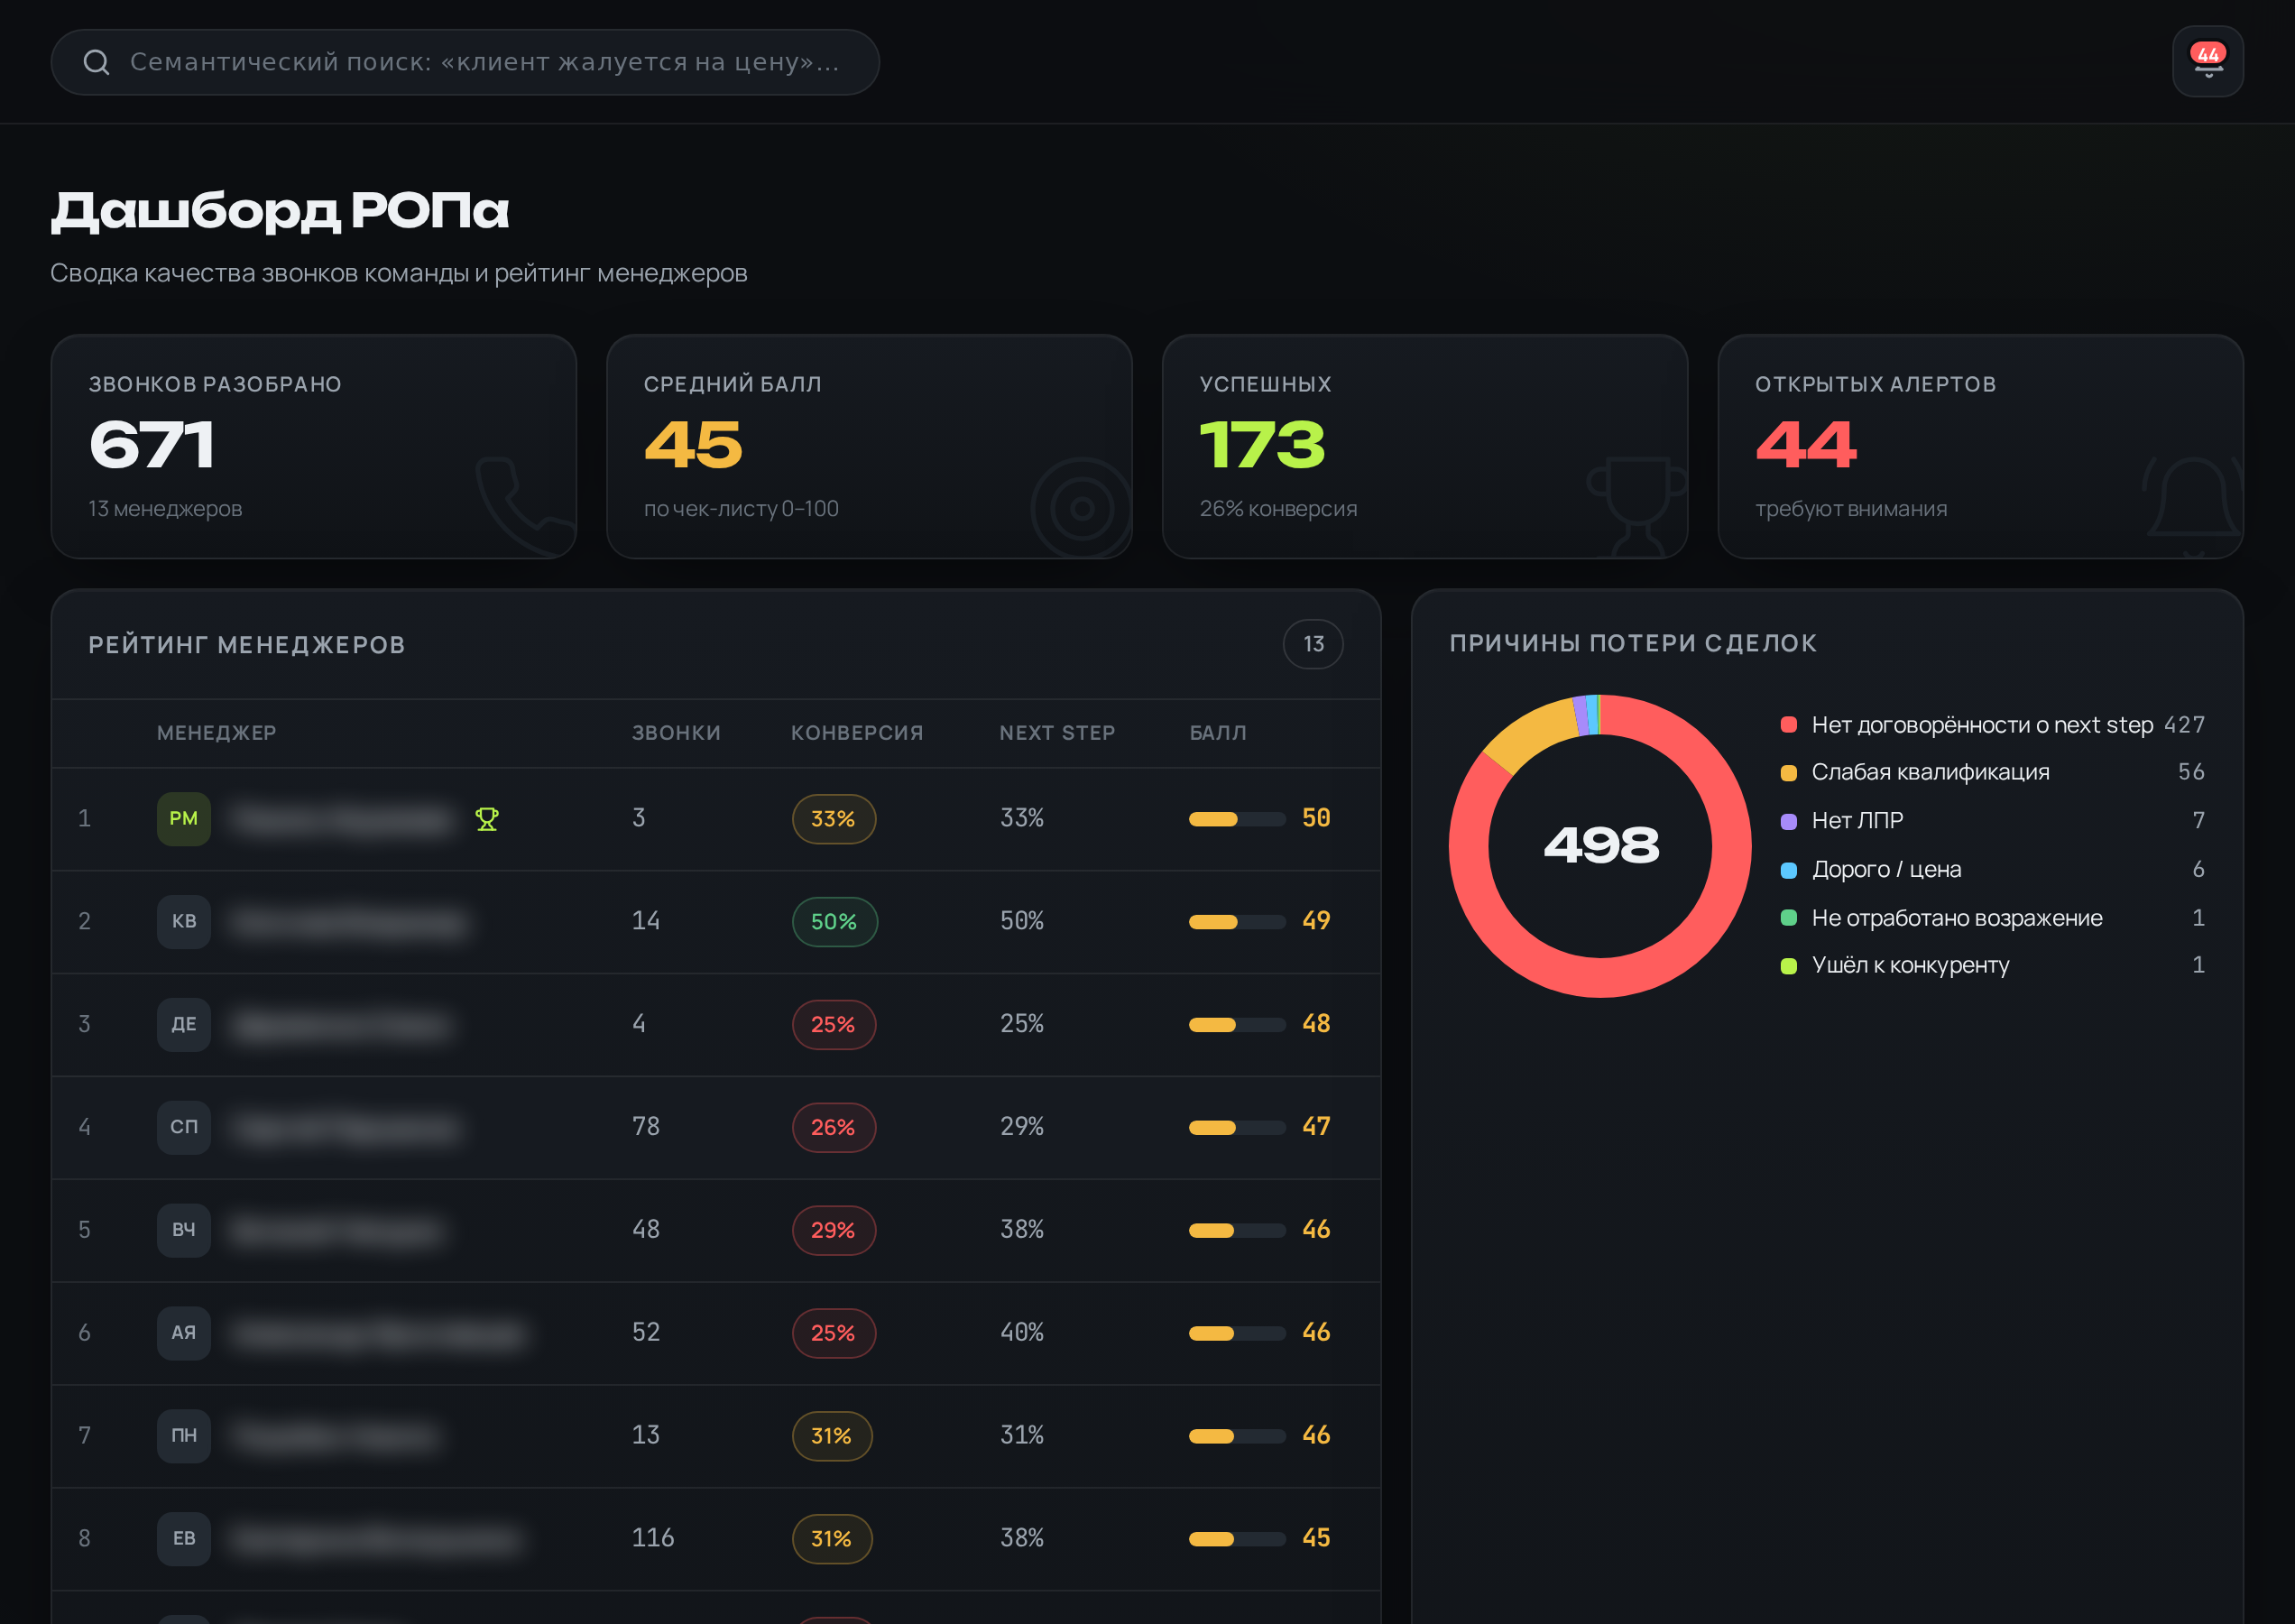Select Ушёл к конкуренту legend entry
This screenshot has width=2295, height=1624.
pyautogui.click(x=1993, y=965)
